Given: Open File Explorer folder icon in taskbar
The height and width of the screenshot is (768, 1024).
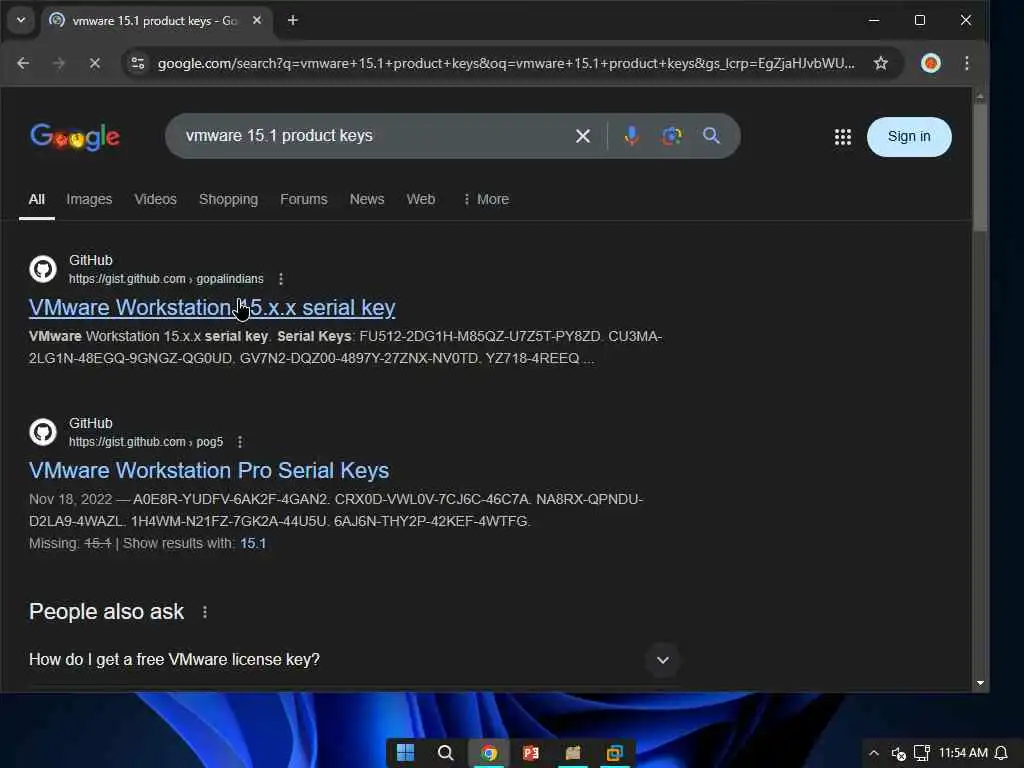Looking at the screenshot, I should [573, 753].
